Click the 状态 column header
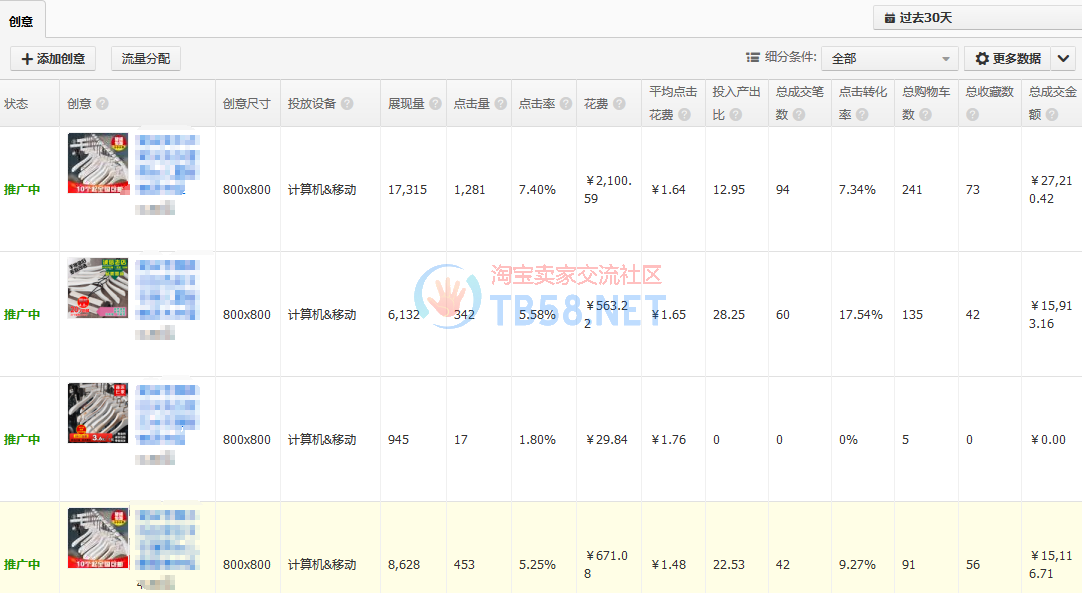The height and width of the screenshot is (593, 1082). tap(17, 104)
